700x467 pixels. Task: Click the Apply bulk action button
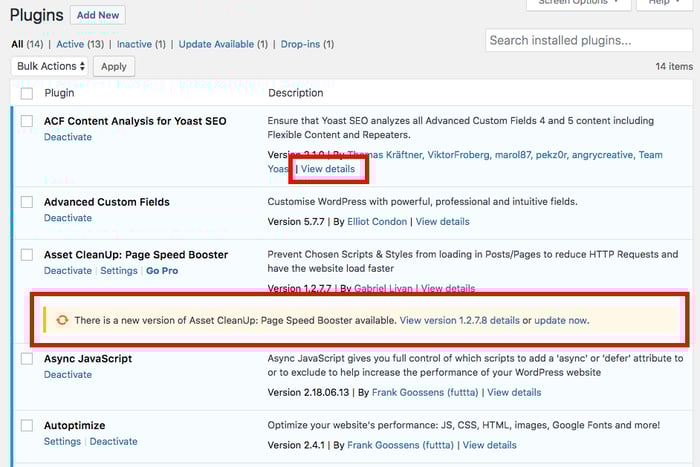114,66
